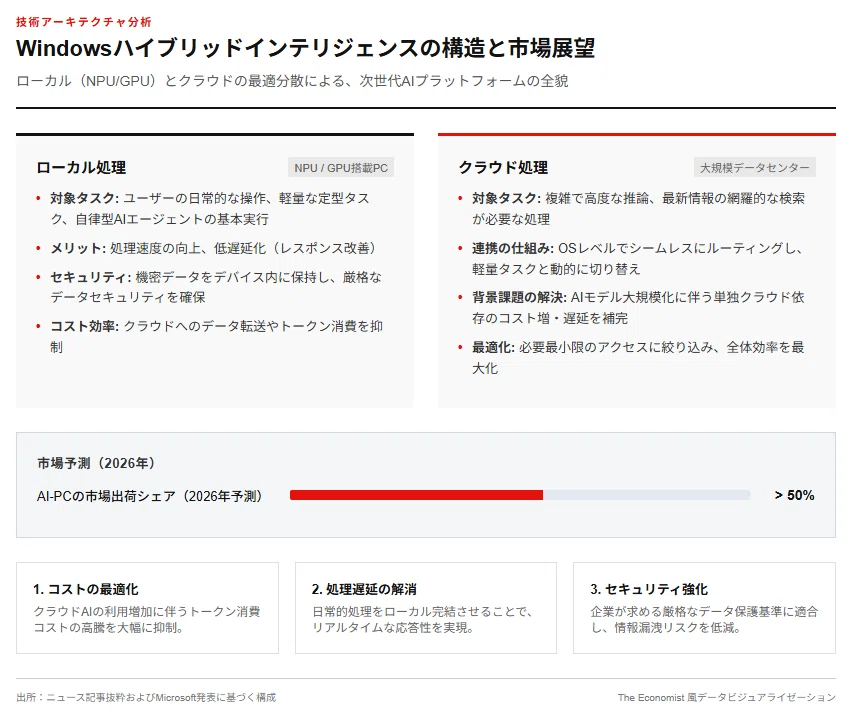This screenshot has width=852, height=718.
Task: Click the red label "技術アーキテクチャ分析"
Action: click(x=84, y=22)
